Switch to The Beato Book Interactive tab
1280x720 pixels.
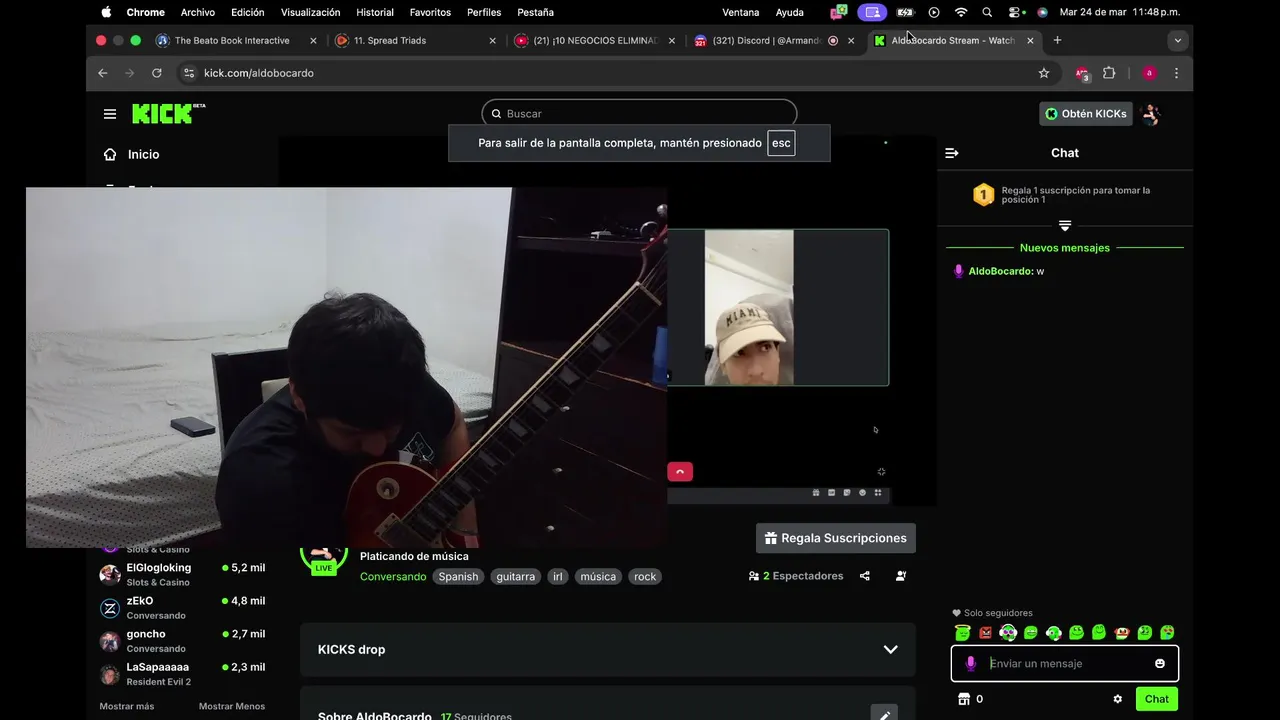coord(235,40)
